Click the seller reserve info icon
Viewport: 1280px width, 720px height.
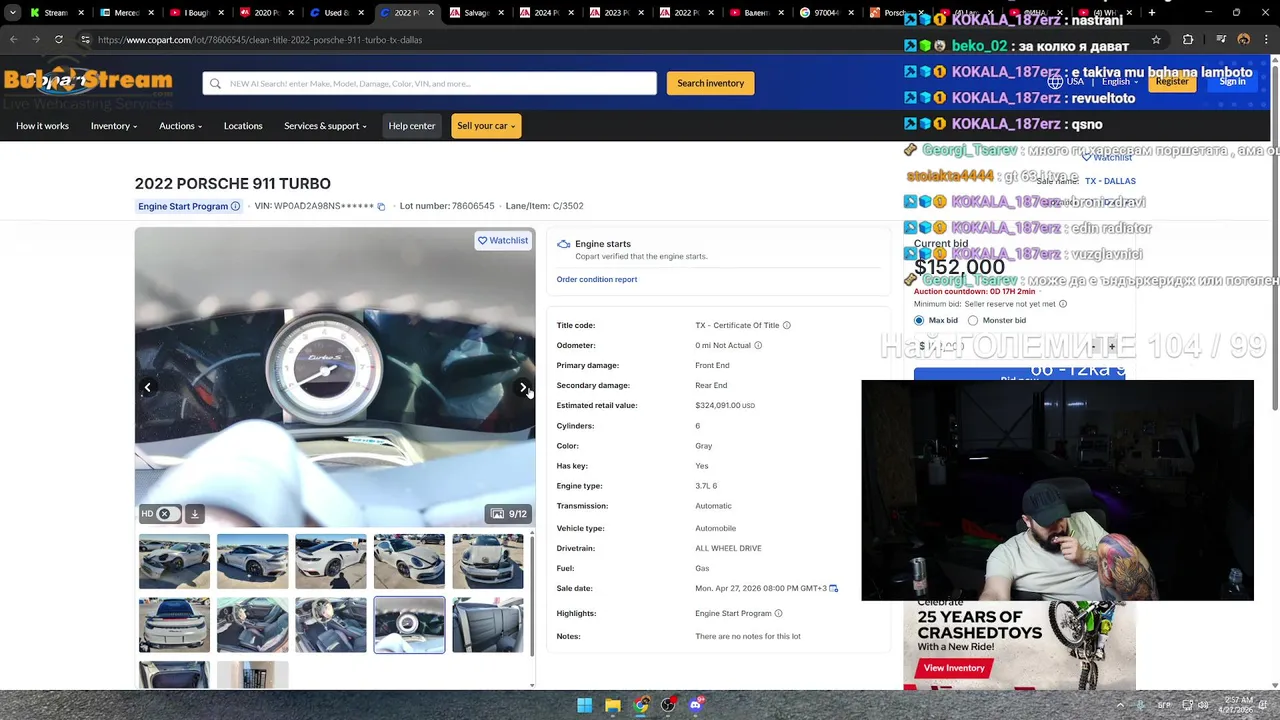(1063, 304)
